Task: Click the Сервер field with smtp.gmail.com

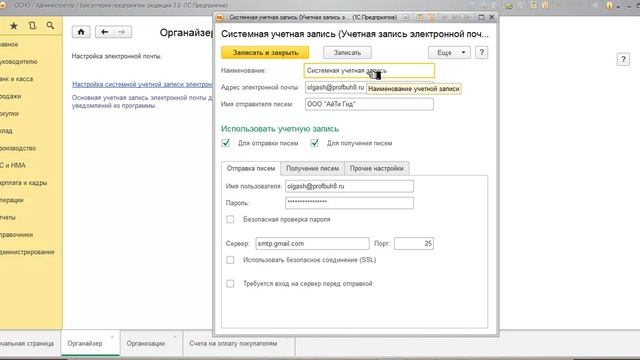Action: click(313, 243)
